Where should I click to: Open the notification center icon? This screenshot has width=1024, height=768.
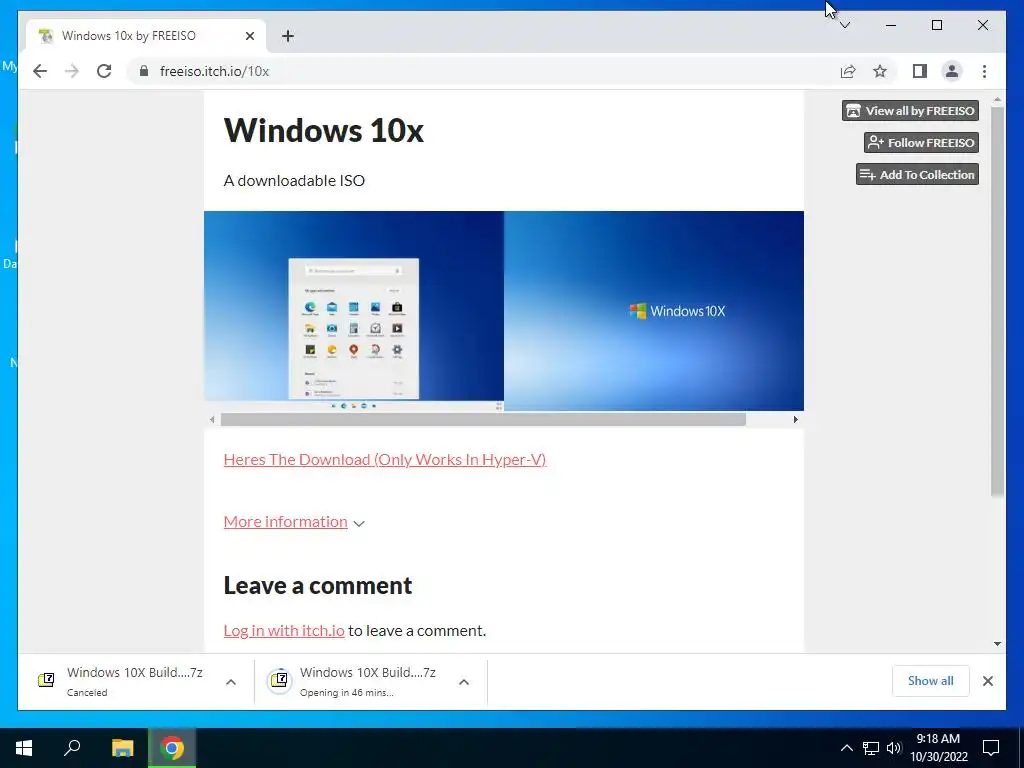pyautogui.click(x=991, y=748)
